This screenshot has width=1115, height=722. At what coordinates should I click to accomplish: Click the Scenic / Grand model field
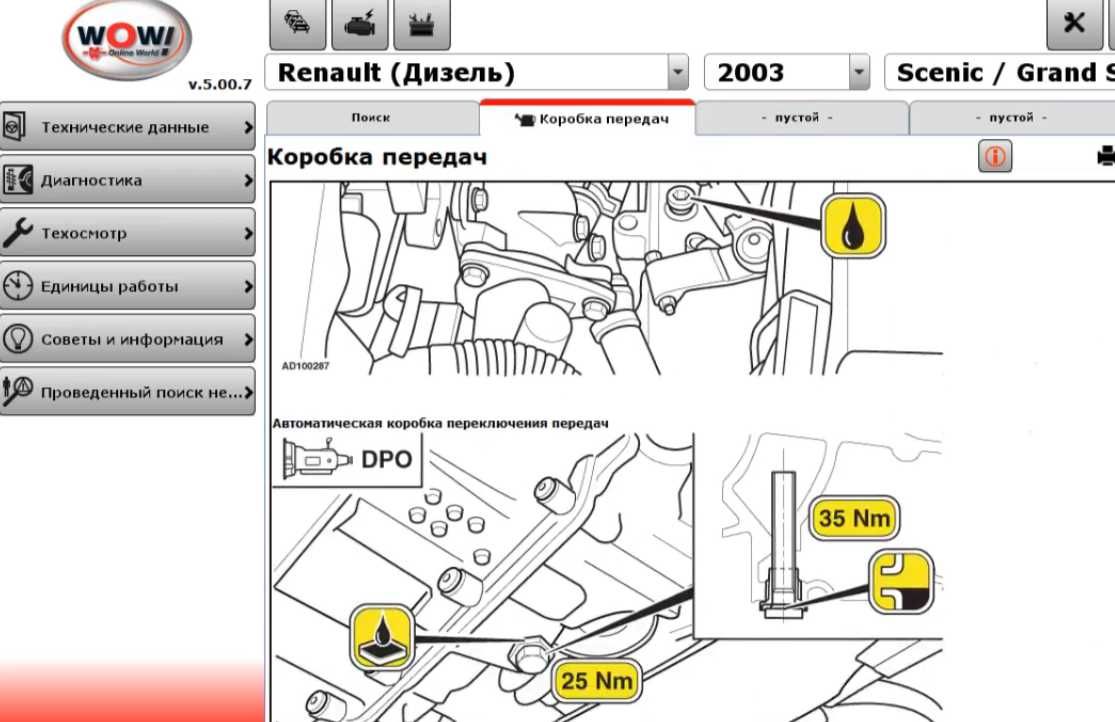(x=1000, y=72)
